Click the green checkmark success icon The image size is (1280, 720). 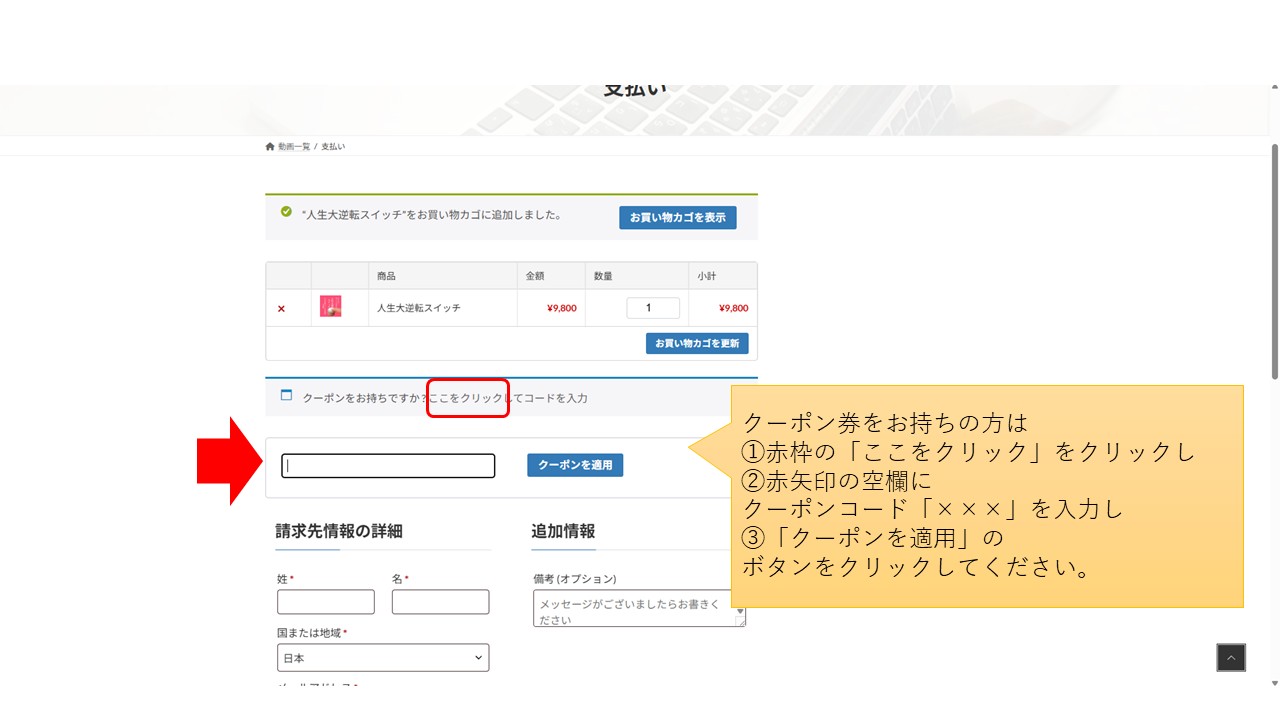click(x=286, y=212)
